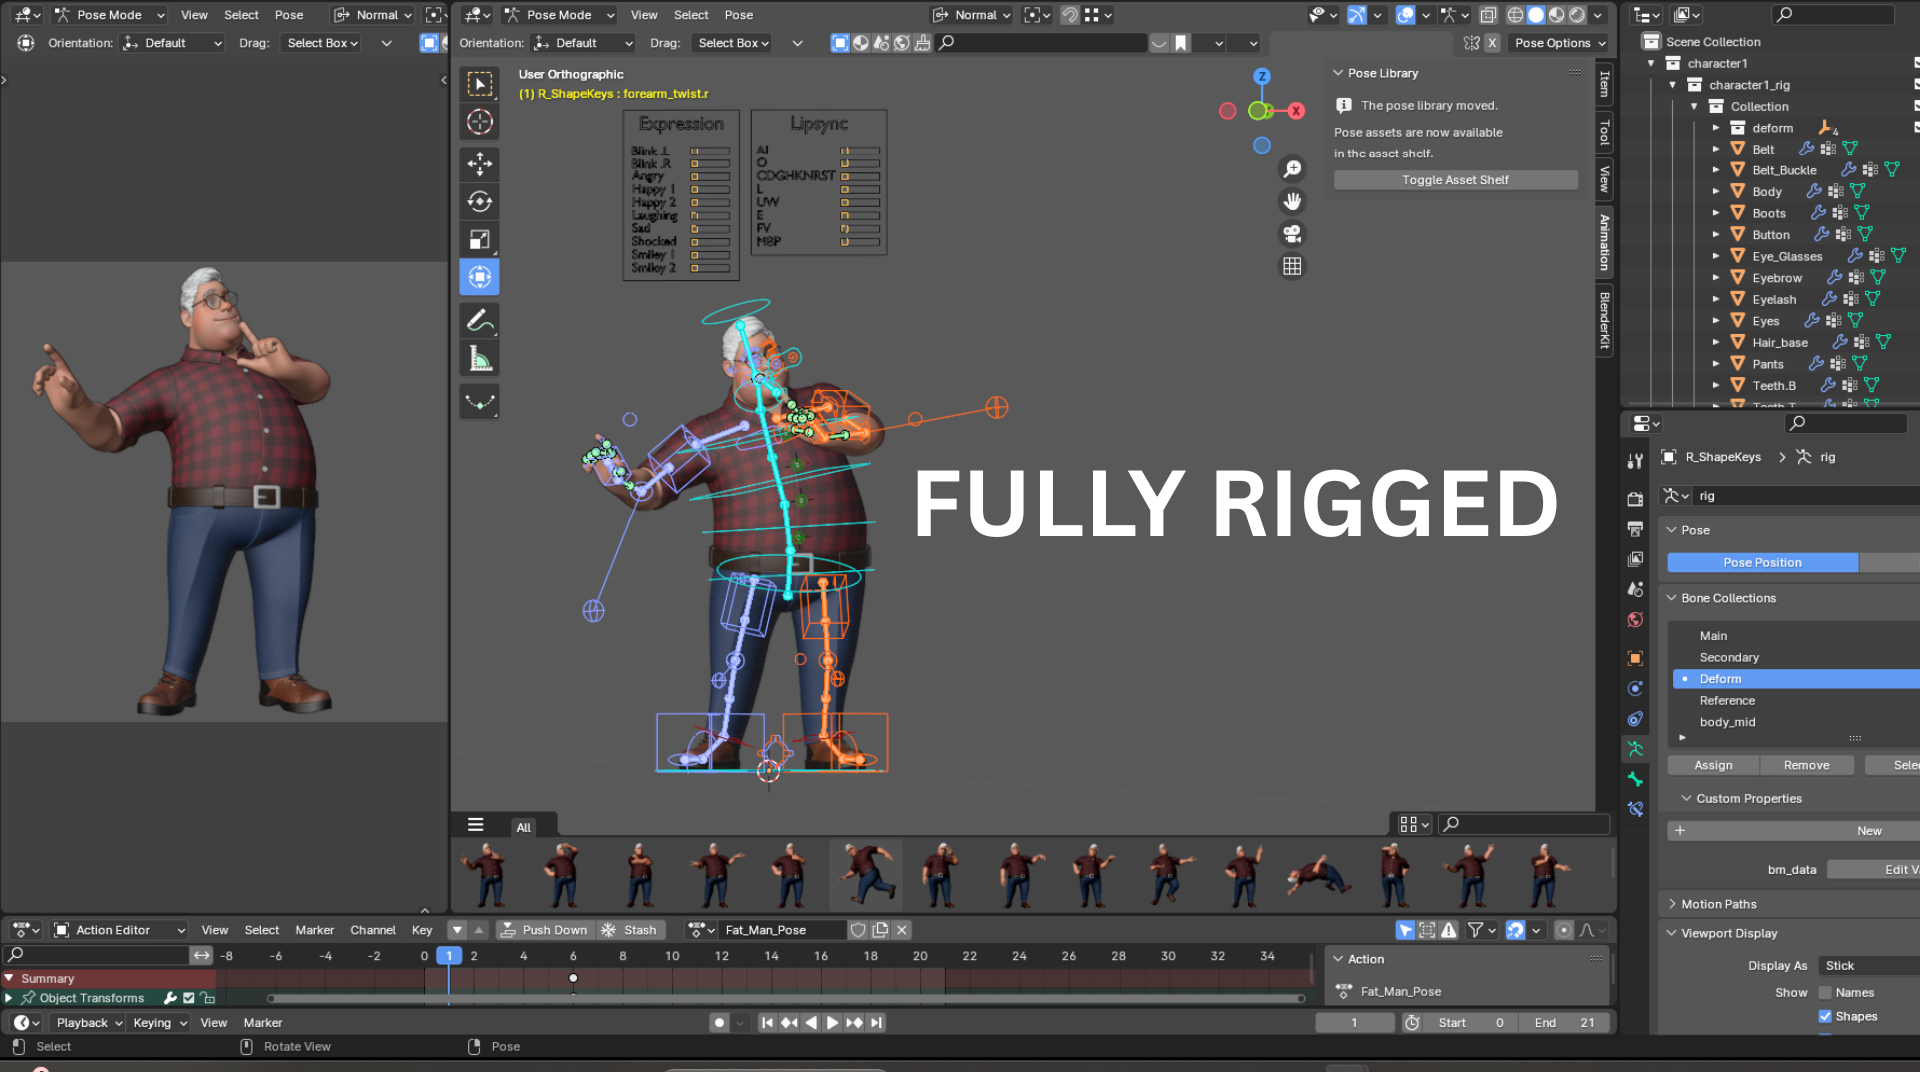This screenshot has height=1080, width=1920.
Task: Open the Display As Stick dropdown
Action: tap(1868, 966)
